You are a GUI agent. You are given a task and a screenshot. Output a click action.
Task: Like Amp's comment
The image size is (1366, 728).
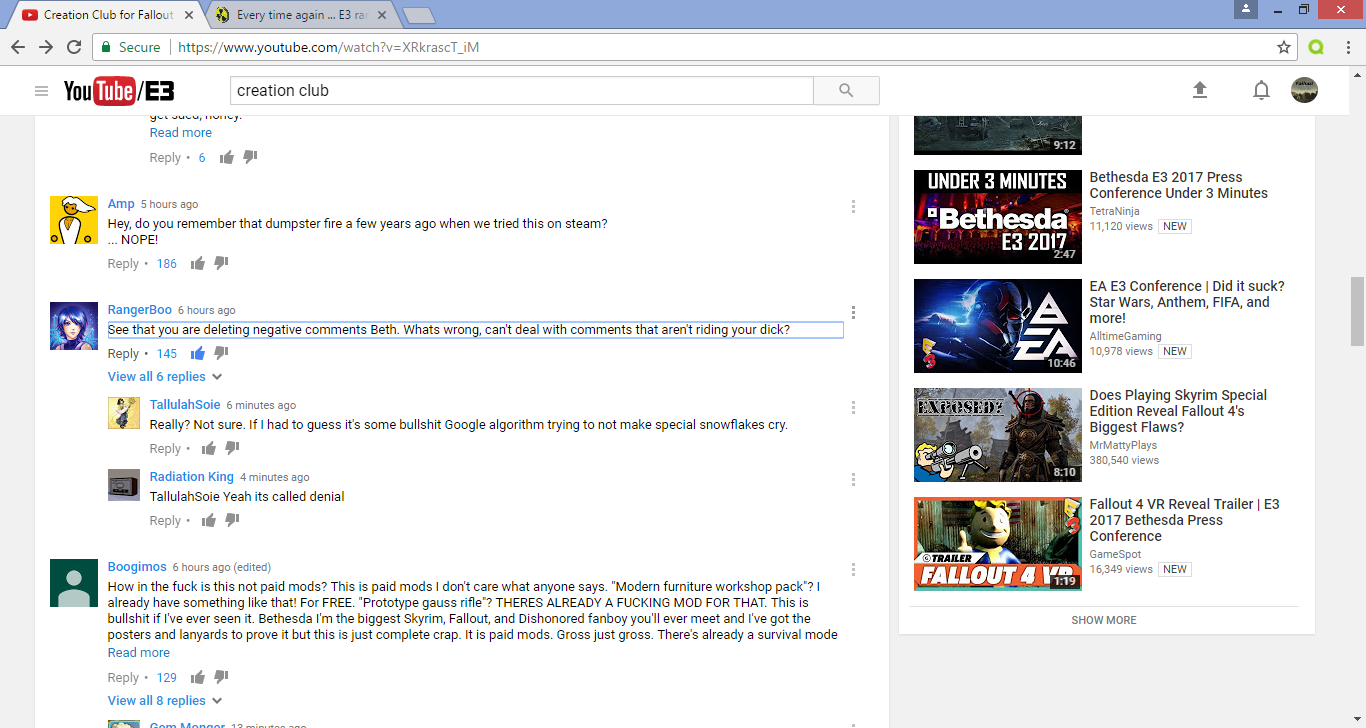198,263
